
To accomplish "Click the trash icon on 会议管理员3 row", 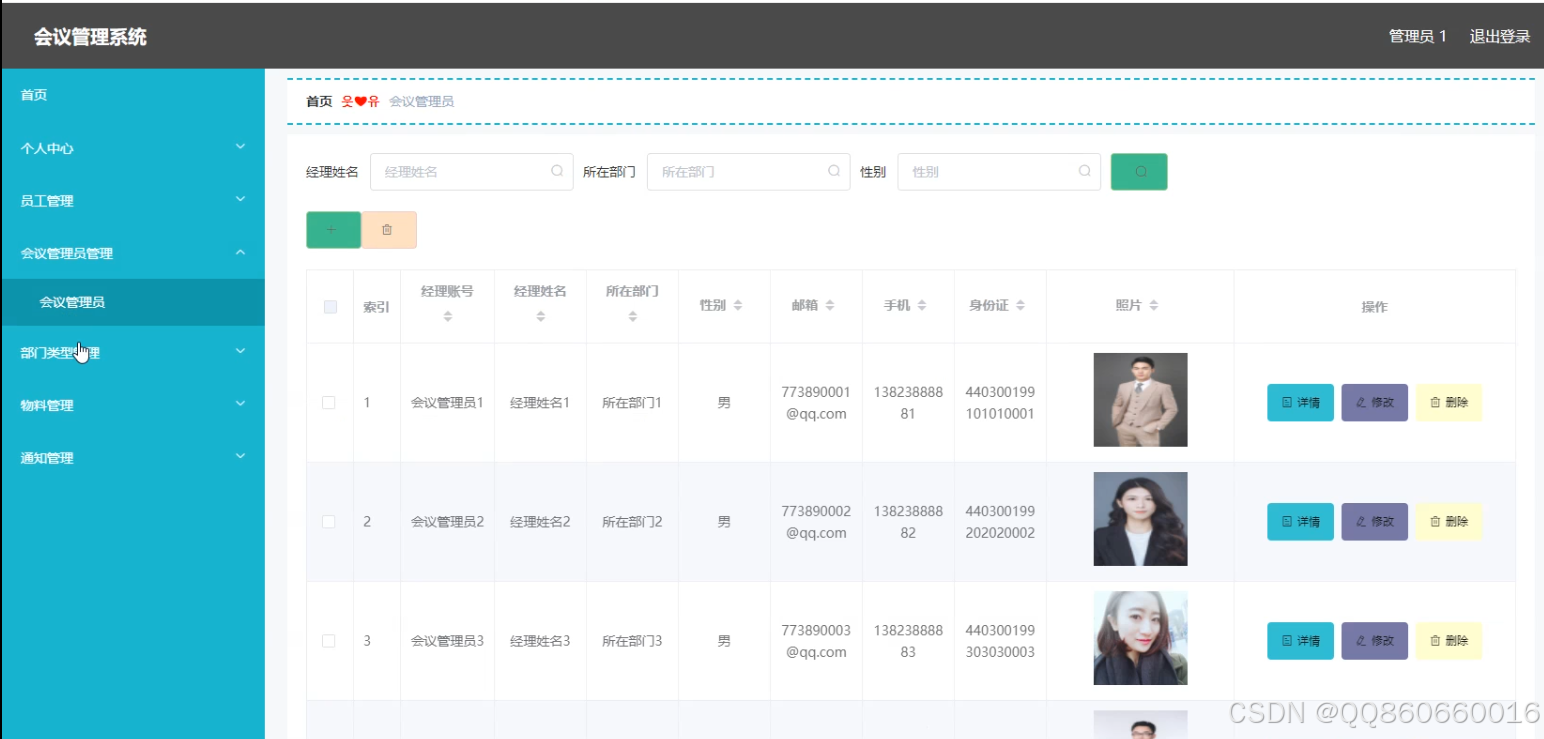I will (x=1436, y=640).
